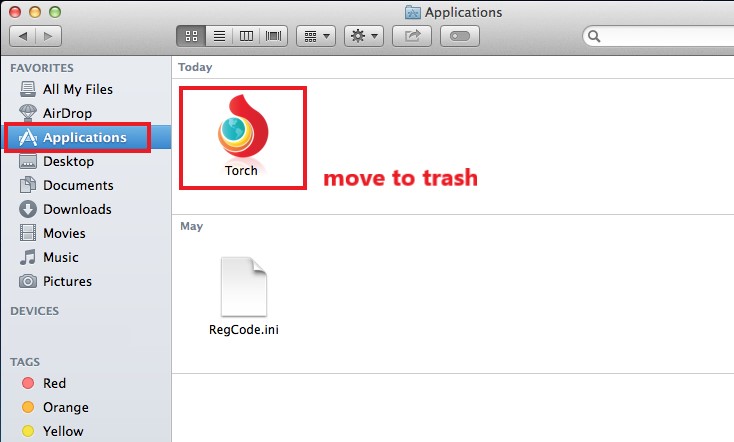Click the Pictures camera icon
This screenshot has height=442, width=734.
tap(28, 281)
